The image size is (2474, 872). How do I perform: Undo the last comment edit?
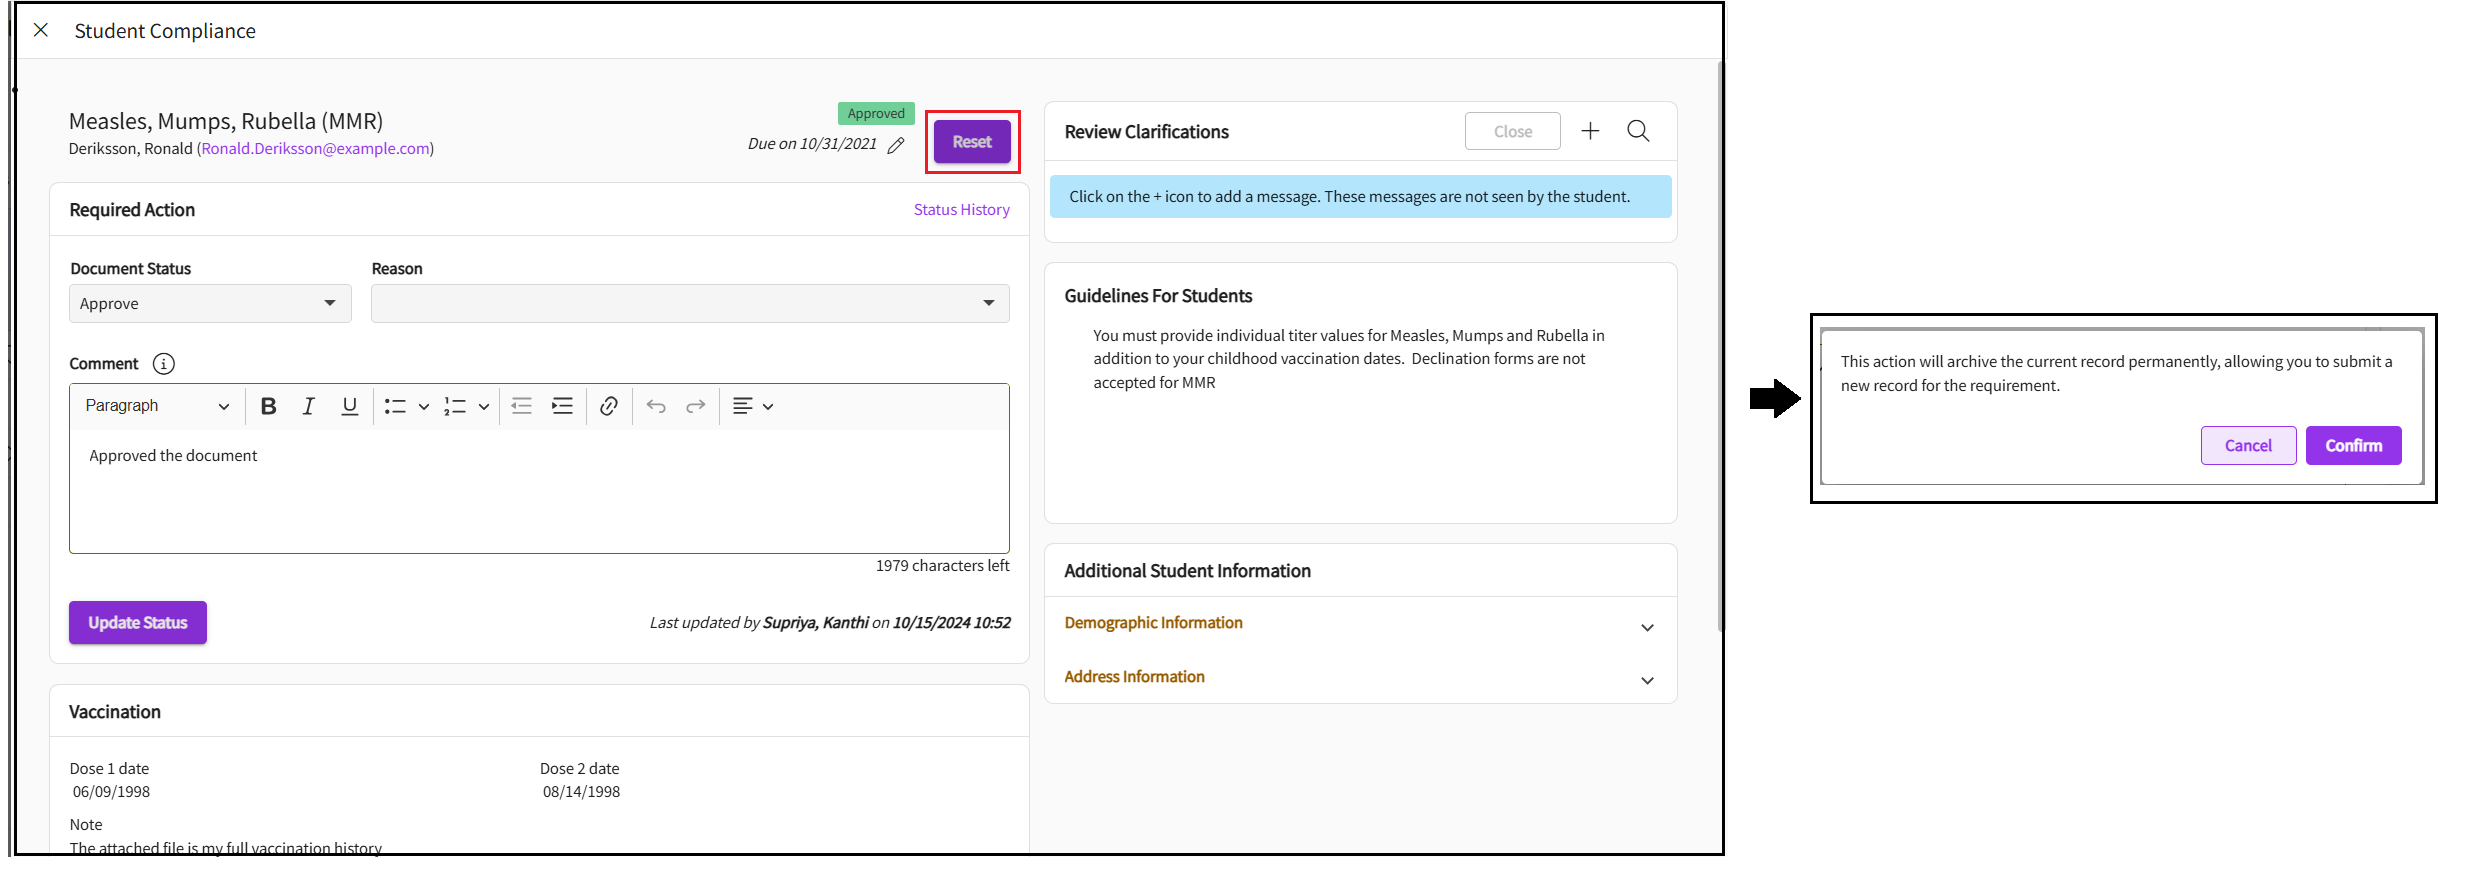656,406
